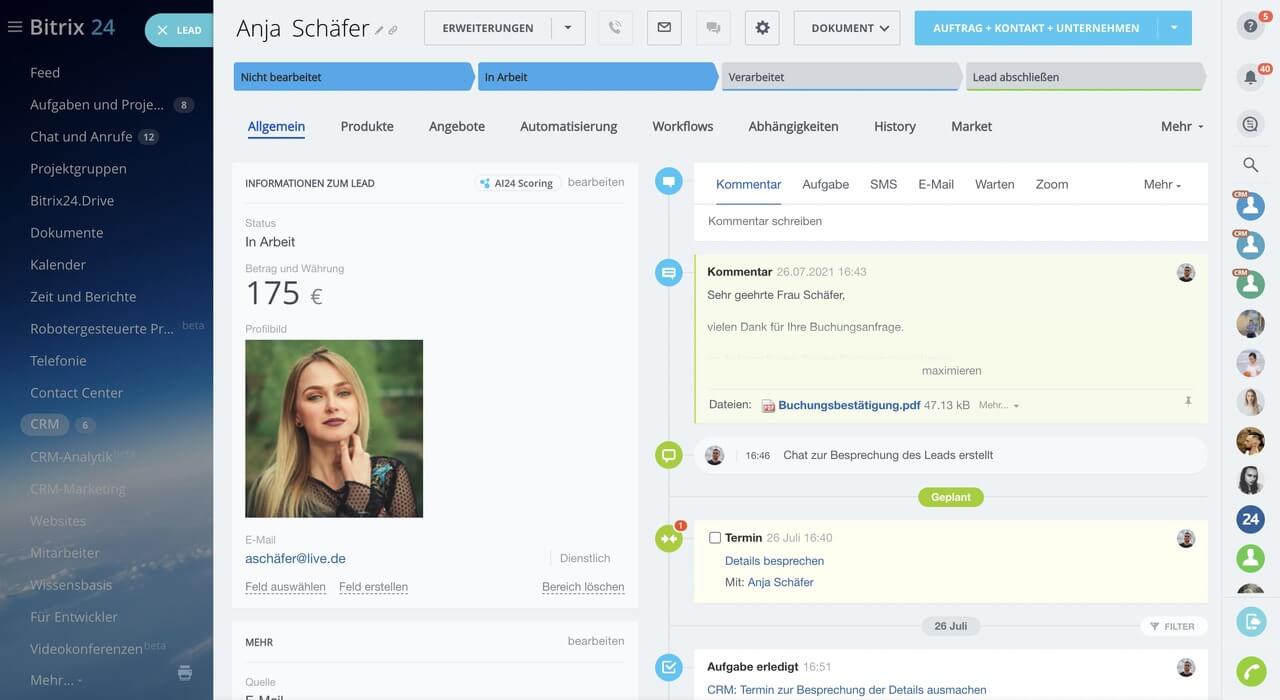Check the Termin completion checkbox
This screenshot has width=1280, height=700.
point(715,538)
